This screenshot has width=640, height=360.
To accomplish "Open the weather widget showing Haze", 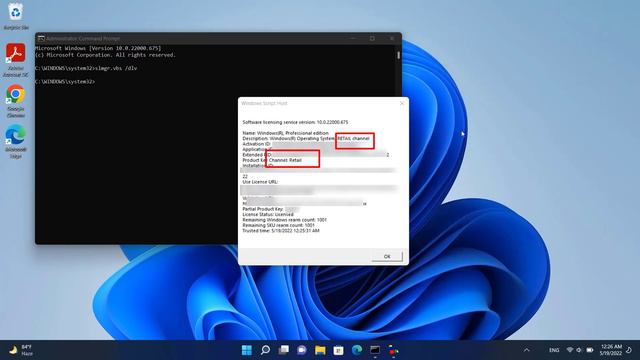I will 21,350.
